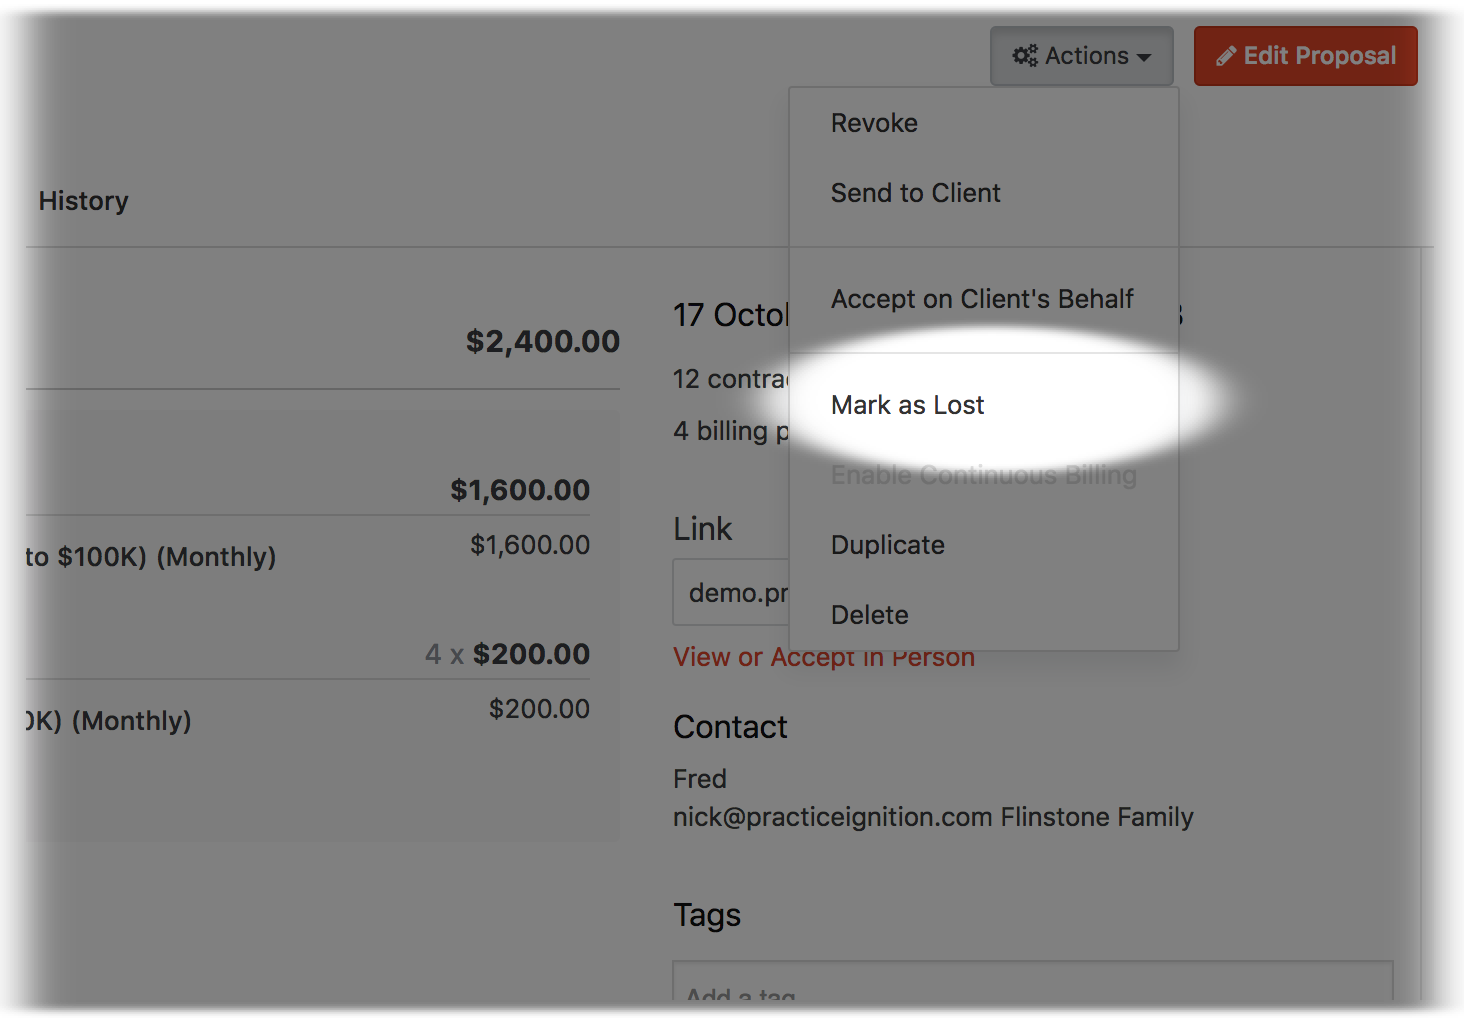
Task: Toggle the Actions dropdown caret arrow
Action: (x=1144, y=57)
